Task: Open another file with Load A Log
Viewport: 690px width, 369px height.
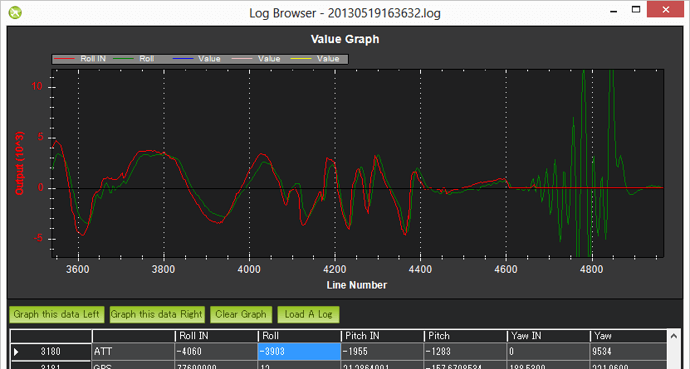Action: pyautogui.click(x=308, y=314)
